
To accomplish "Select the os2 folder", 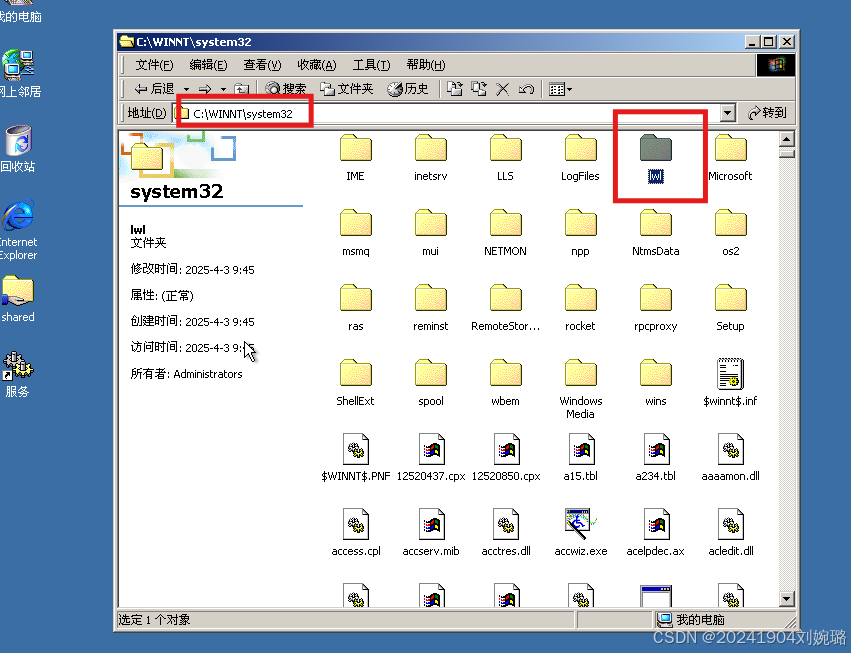I will (731, 232).
